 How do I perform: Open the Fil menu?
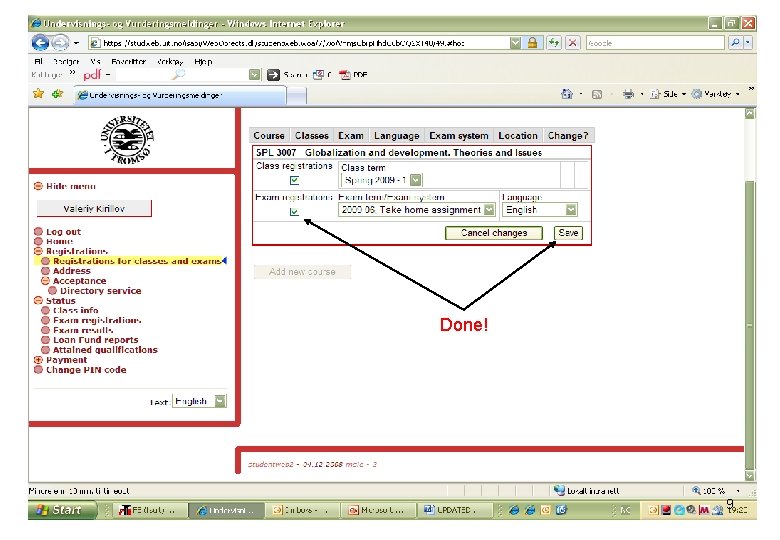[38, 62]
